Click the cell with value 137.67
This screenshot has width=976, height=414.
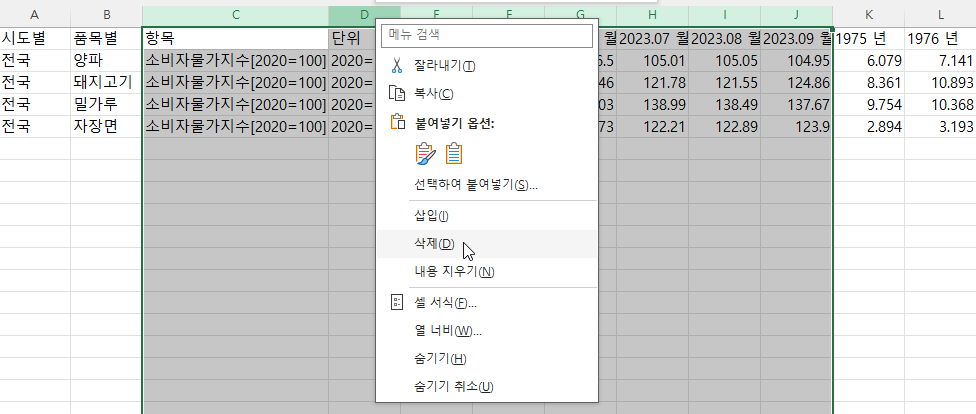point(796,104)
